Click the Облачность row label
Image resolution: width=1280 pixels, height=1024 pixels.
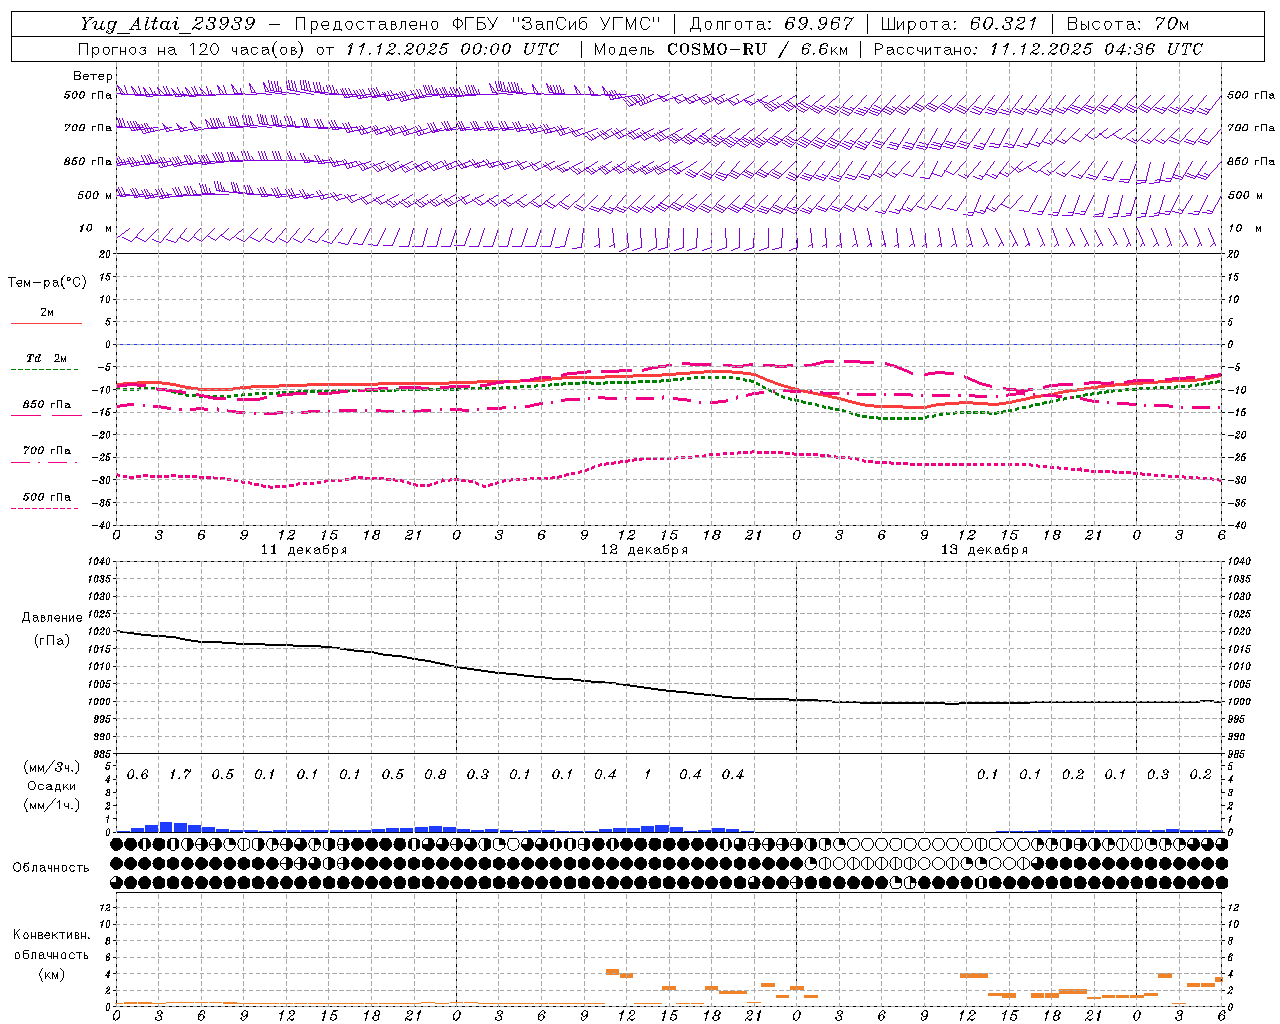coord(51,868)
